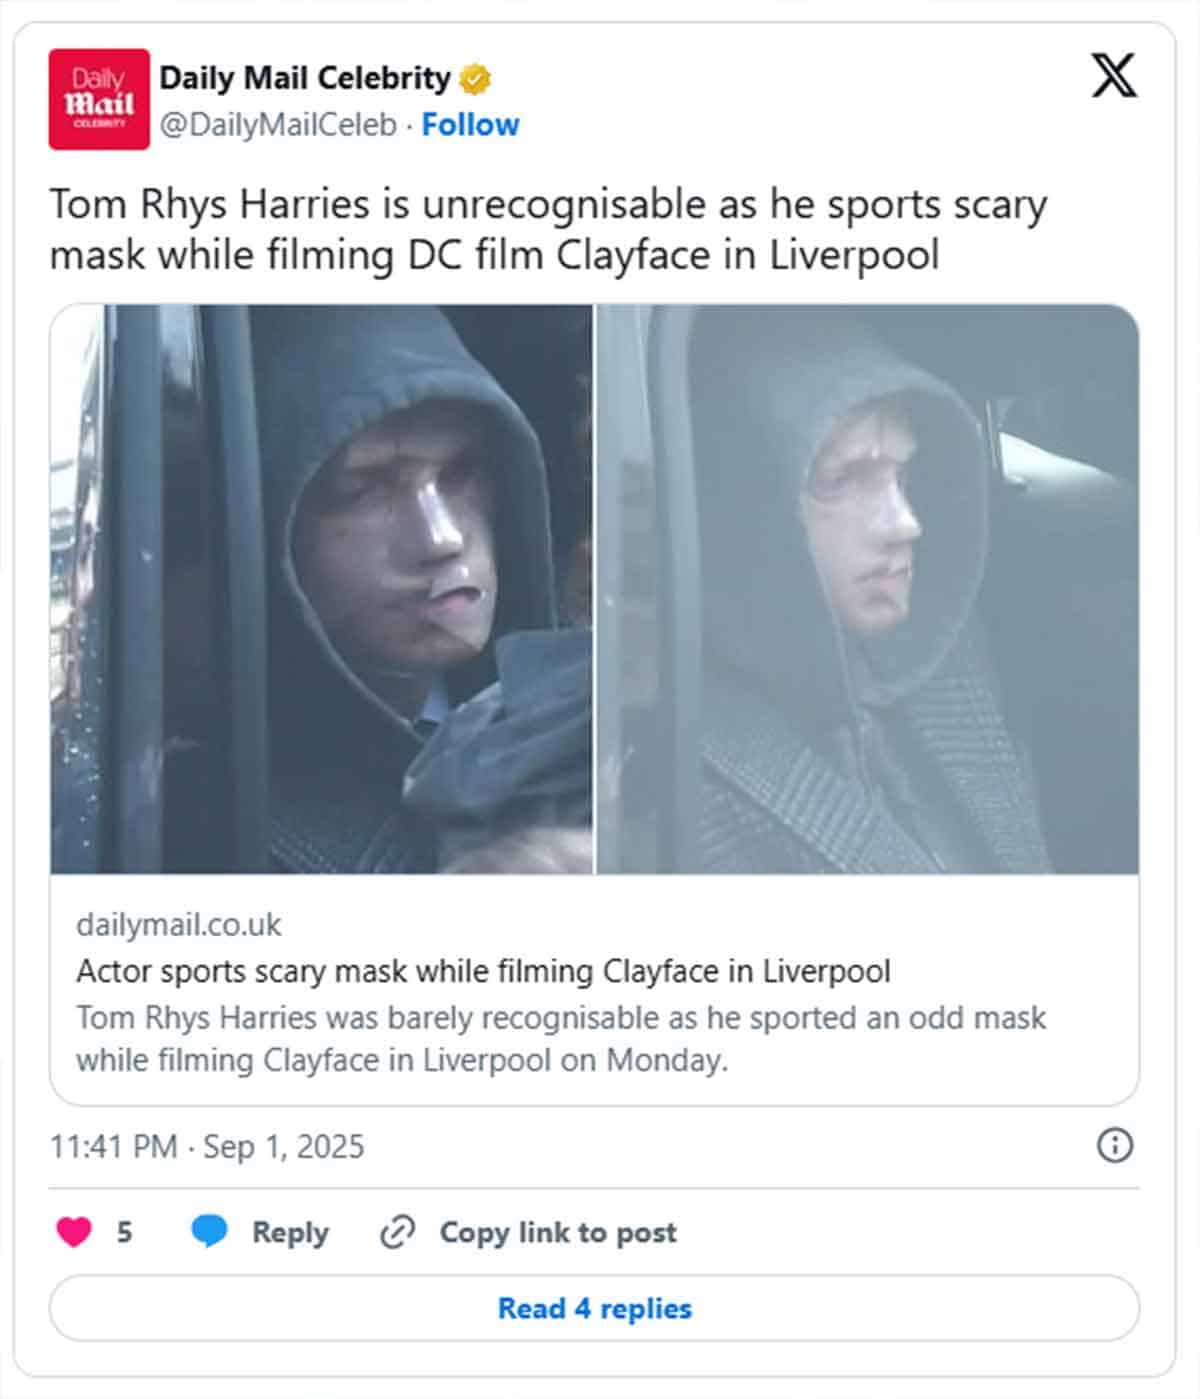Click the Reply text label
Image resolution: width=1200 pixels, height=1399 pixels.
pyautogui.click(x=290, y=1232)
